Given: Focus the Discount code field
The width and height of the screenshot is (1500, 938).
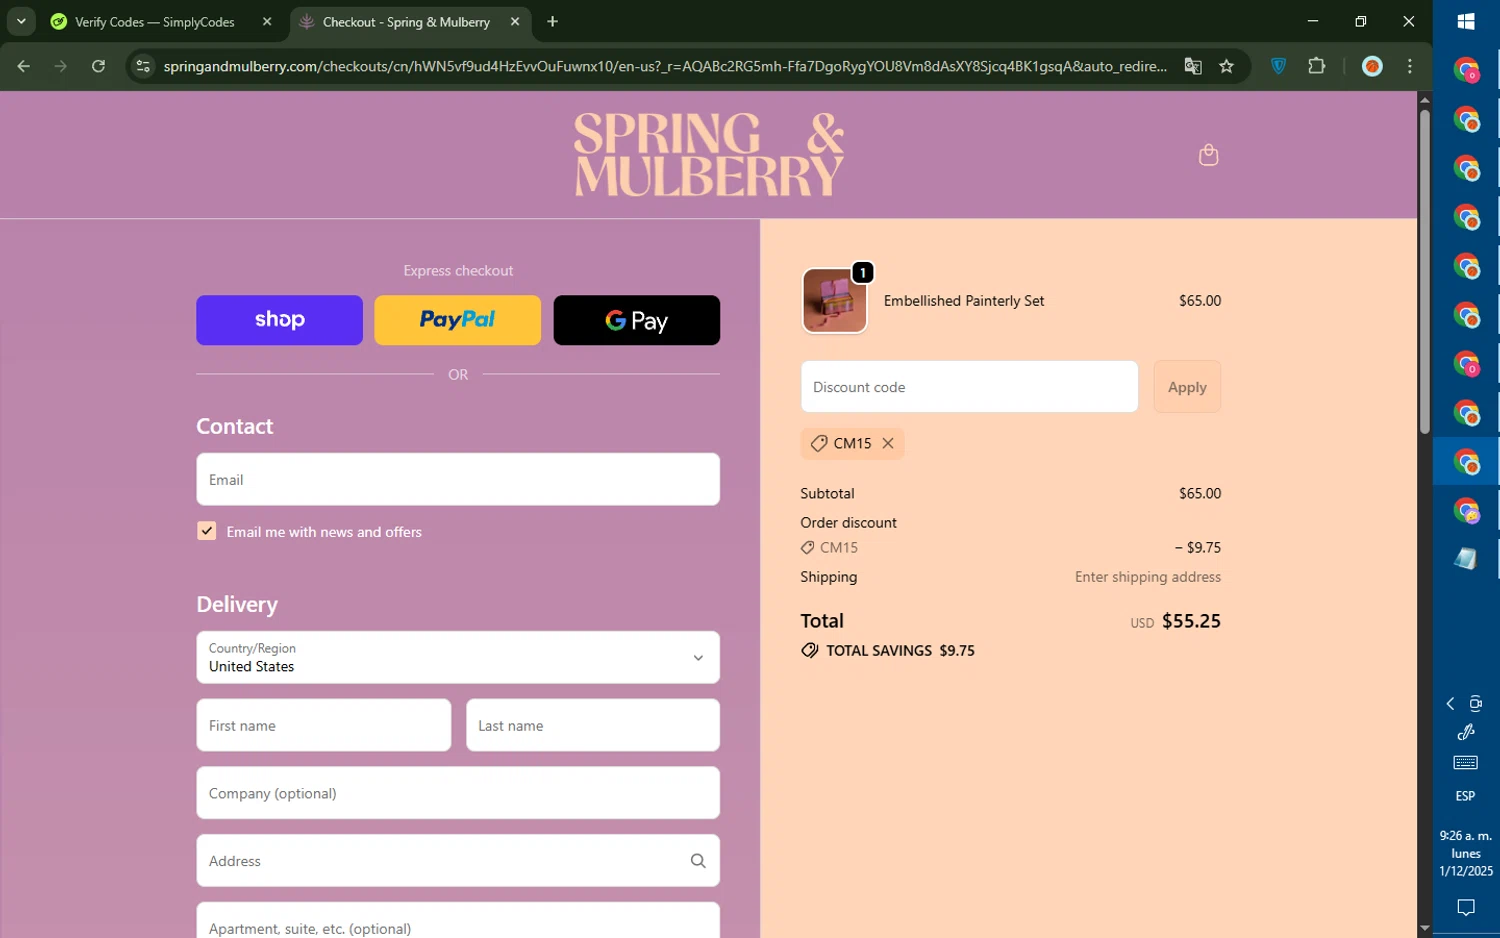Looking at the screenshot, I should point(969,387).
